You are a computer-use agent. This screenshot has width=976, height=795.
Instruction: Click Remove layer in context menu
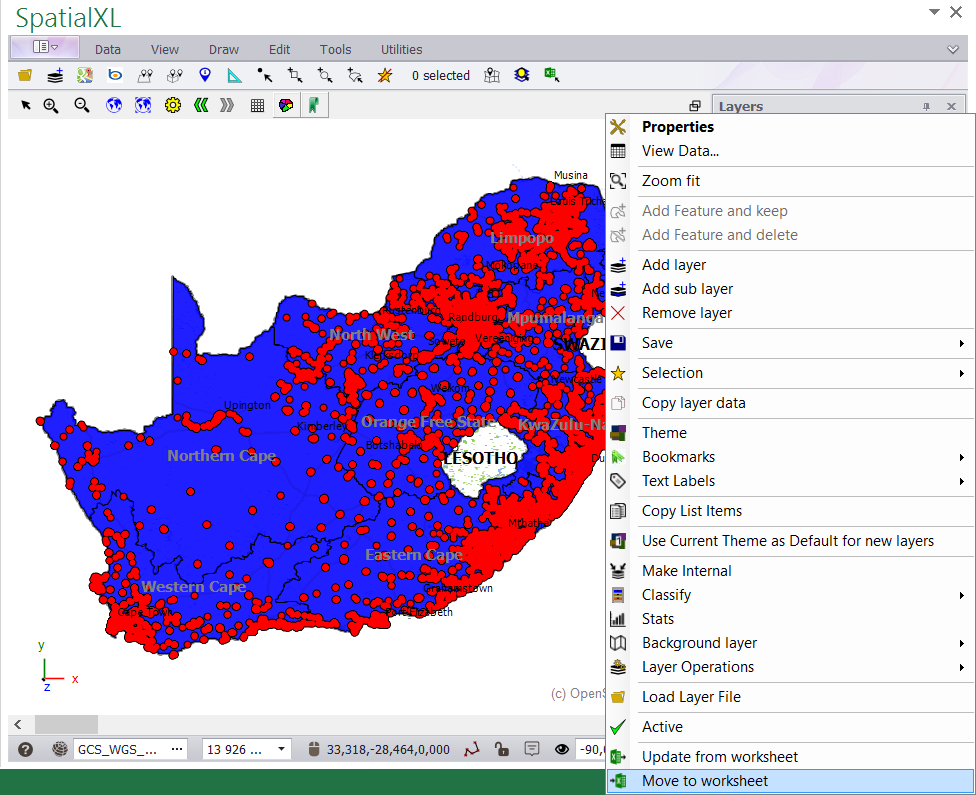coord(687,313)
